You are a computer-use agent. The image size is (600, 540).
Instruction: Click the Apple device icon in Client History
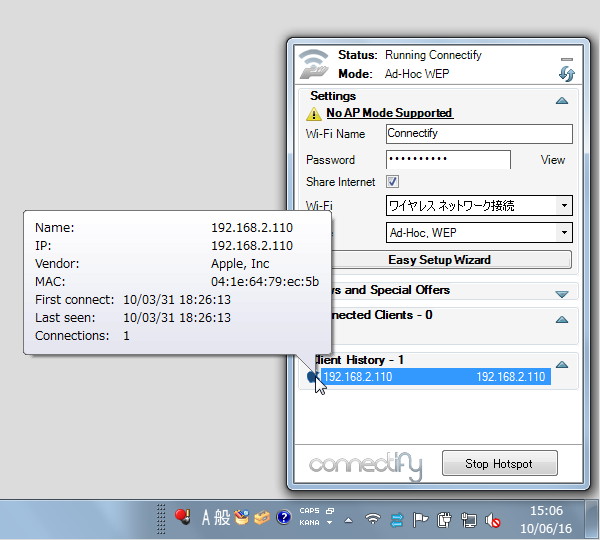[313, 377]
